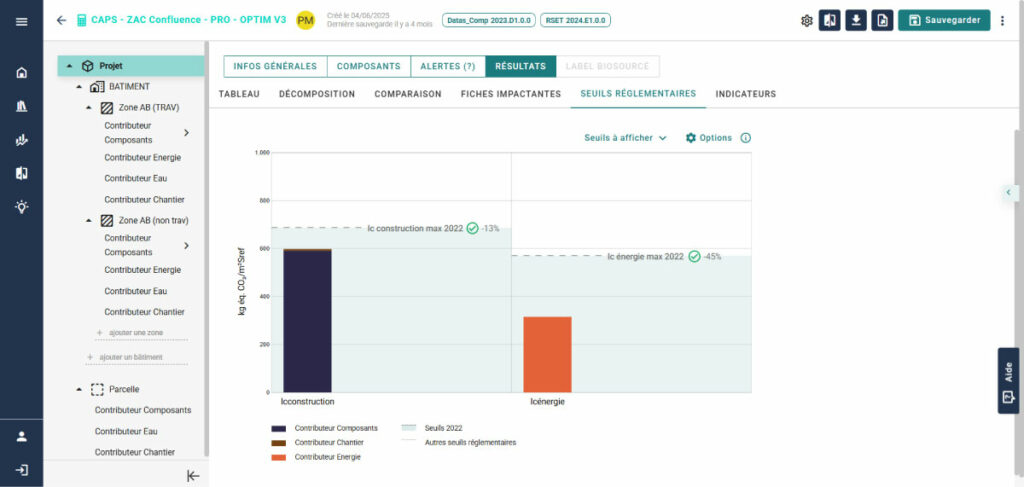
Task: Open the Seuils à afficher dropdown
Action: tap(625, 138)
